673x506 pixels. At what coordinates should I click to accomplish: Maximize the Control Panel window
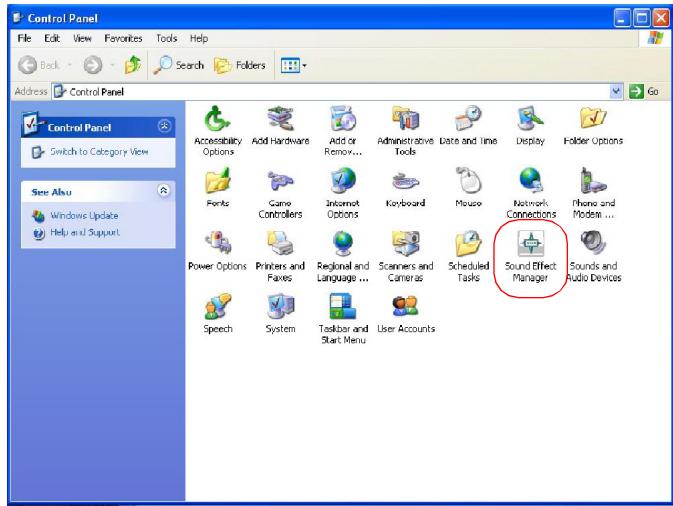(642, 18)
